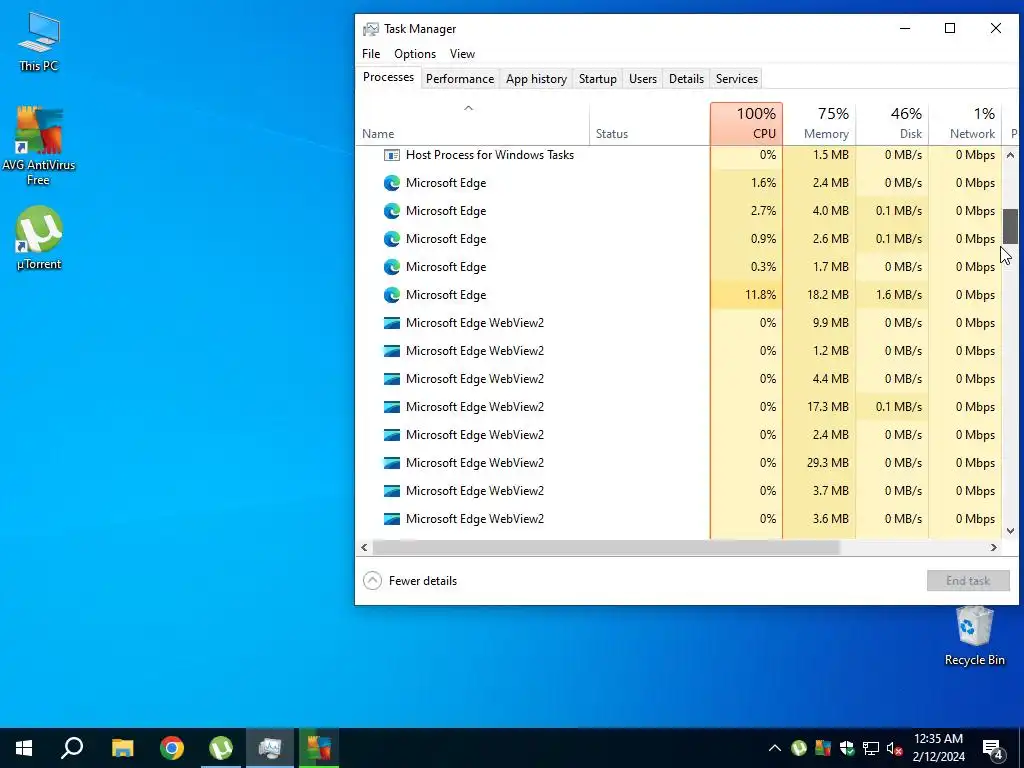Open the Recycle Bin on desktop
Viewport: 1024px width, 768px height.
tap(974, 635)
